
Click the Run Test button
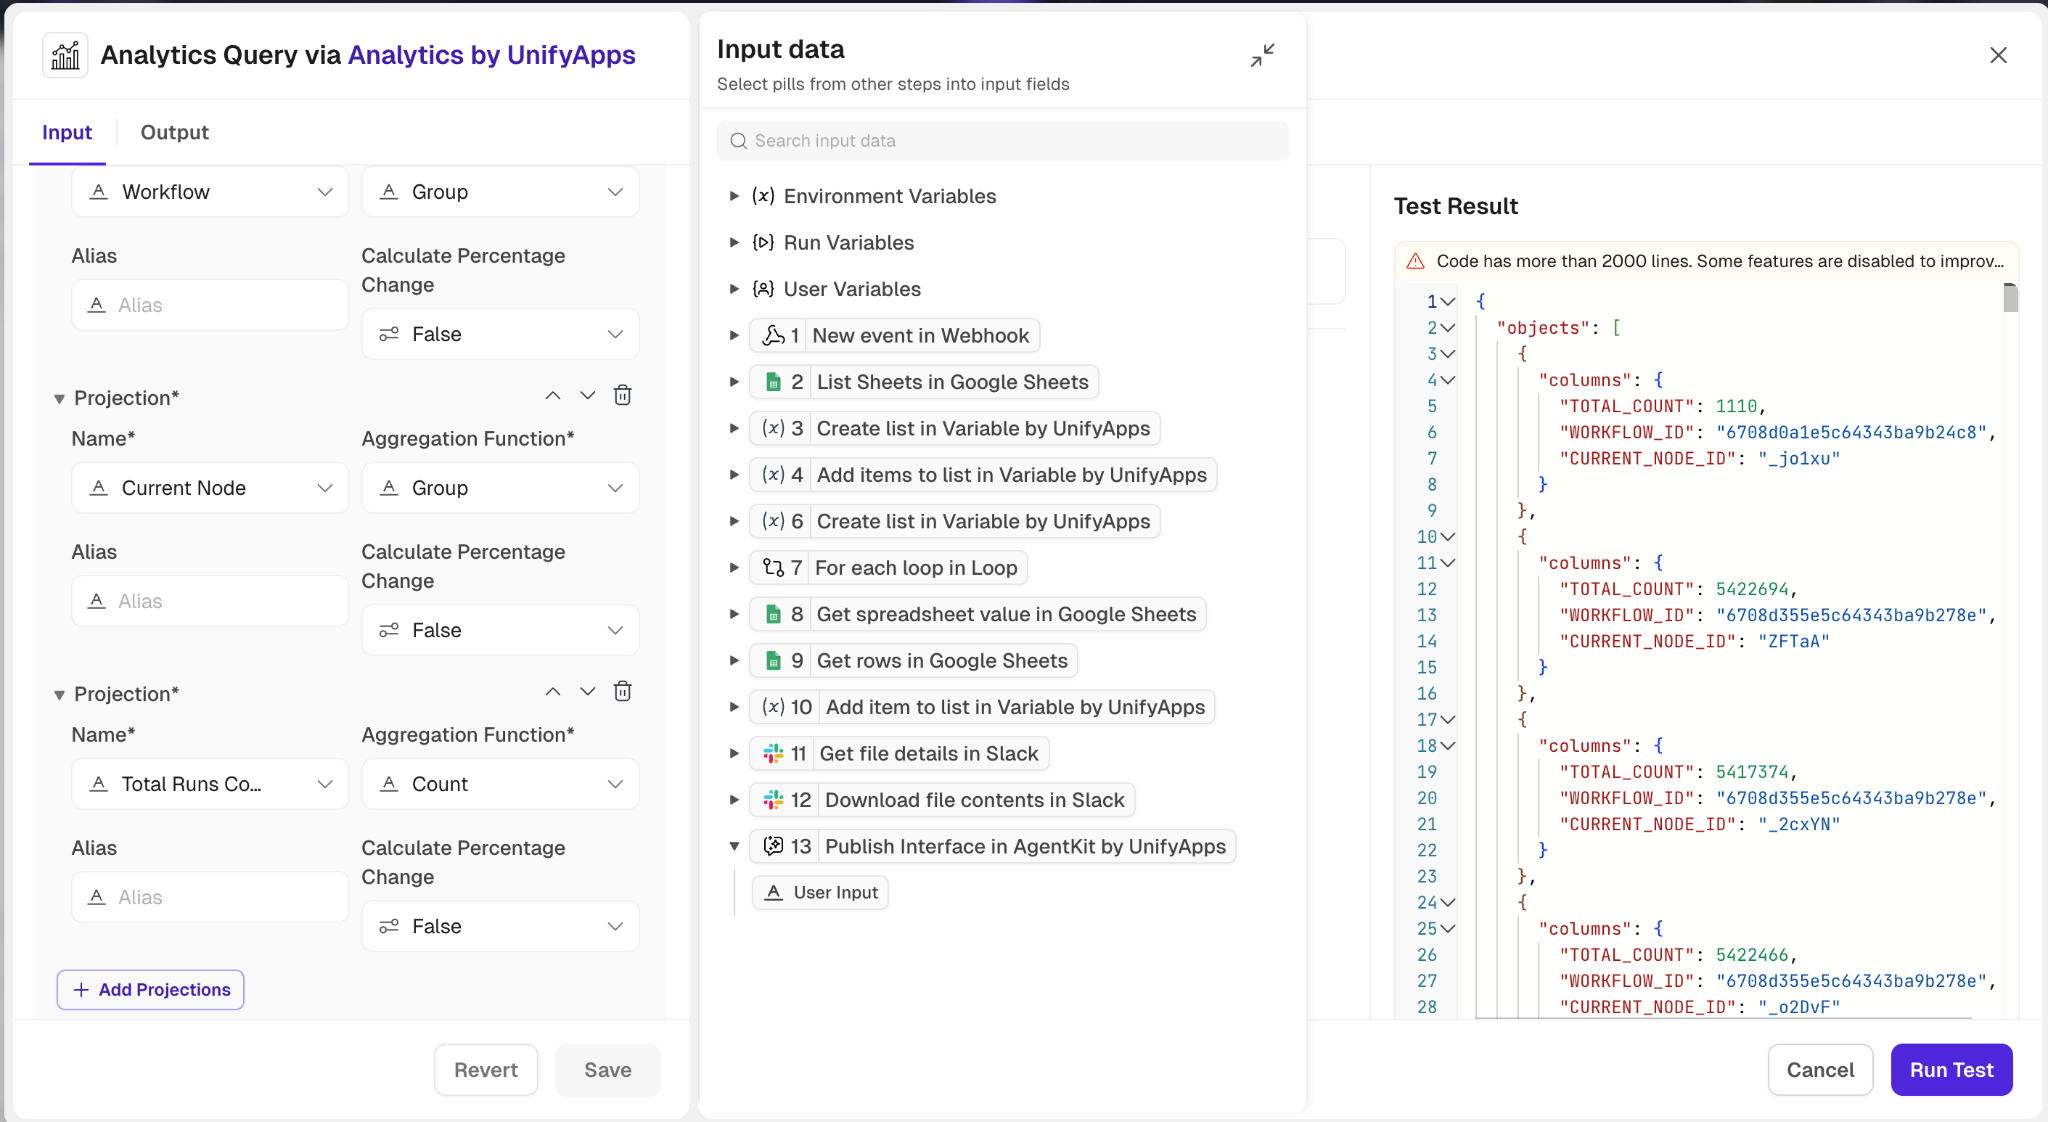[1950, 1070]
